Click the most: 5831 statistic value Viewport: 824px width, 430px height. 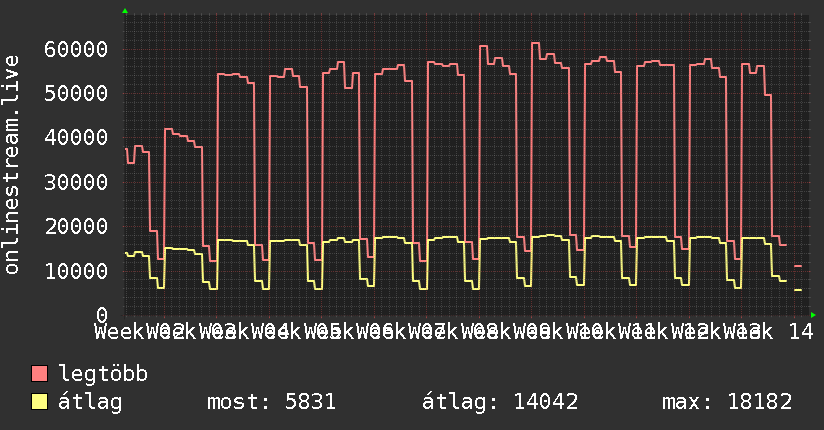[271, 402]
